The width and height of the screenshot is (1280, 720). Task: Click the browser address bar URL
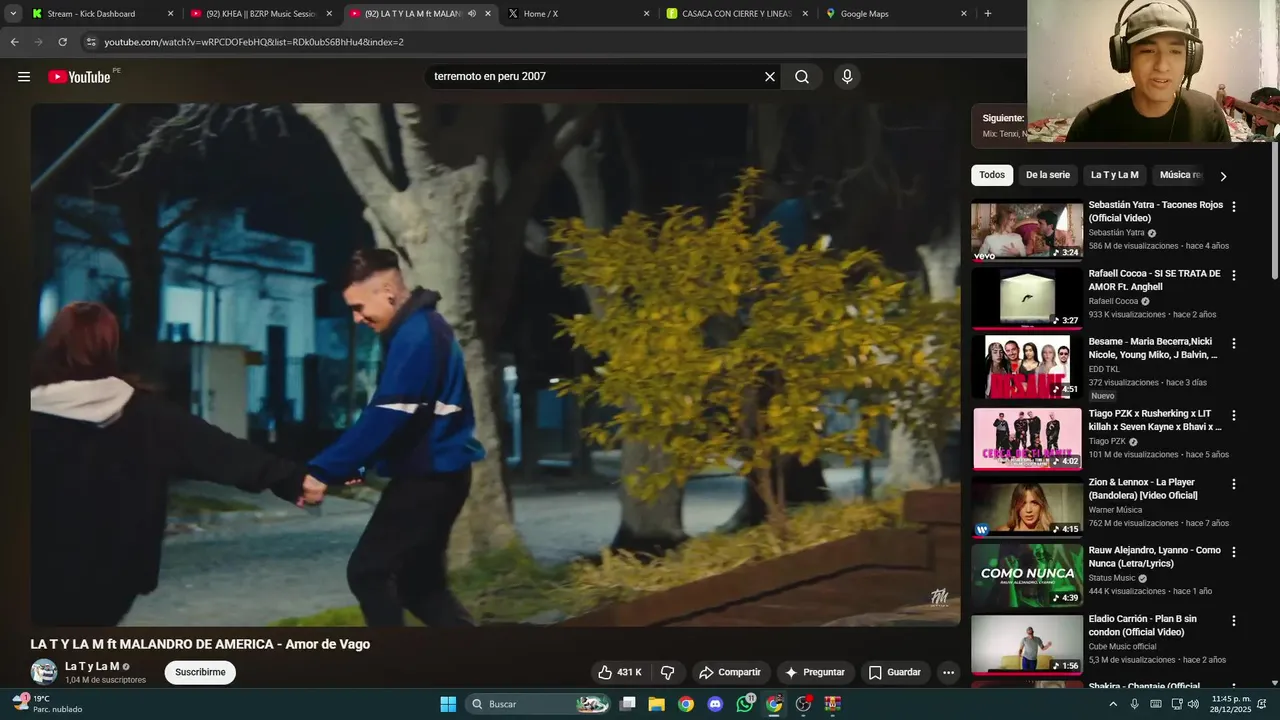(x=254, y=42)
